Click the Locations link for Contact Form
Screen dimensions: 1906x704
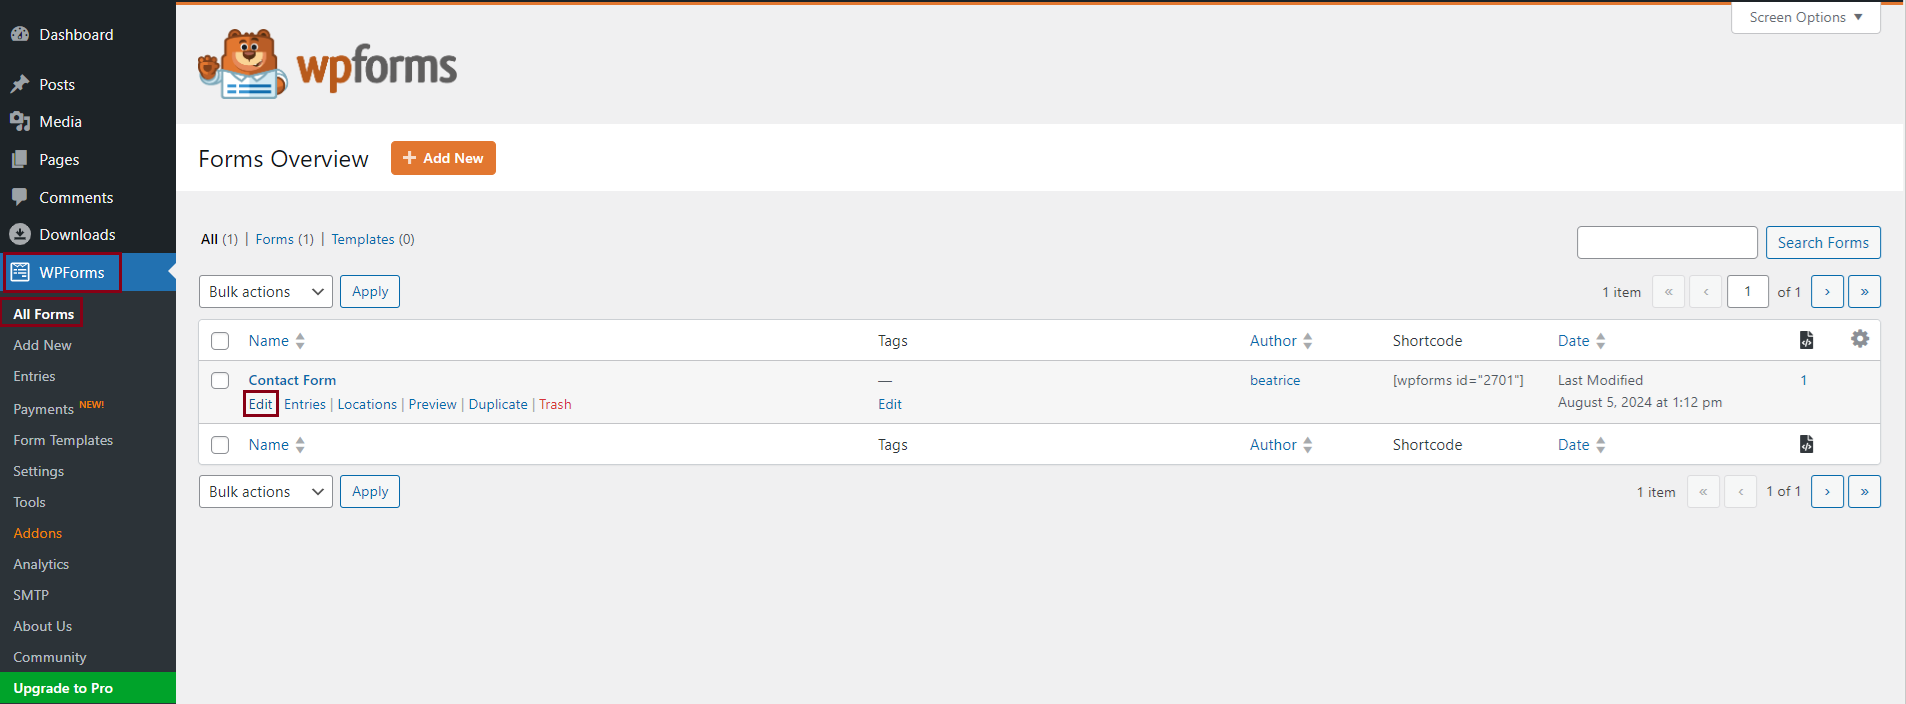(x=367, y=404)
